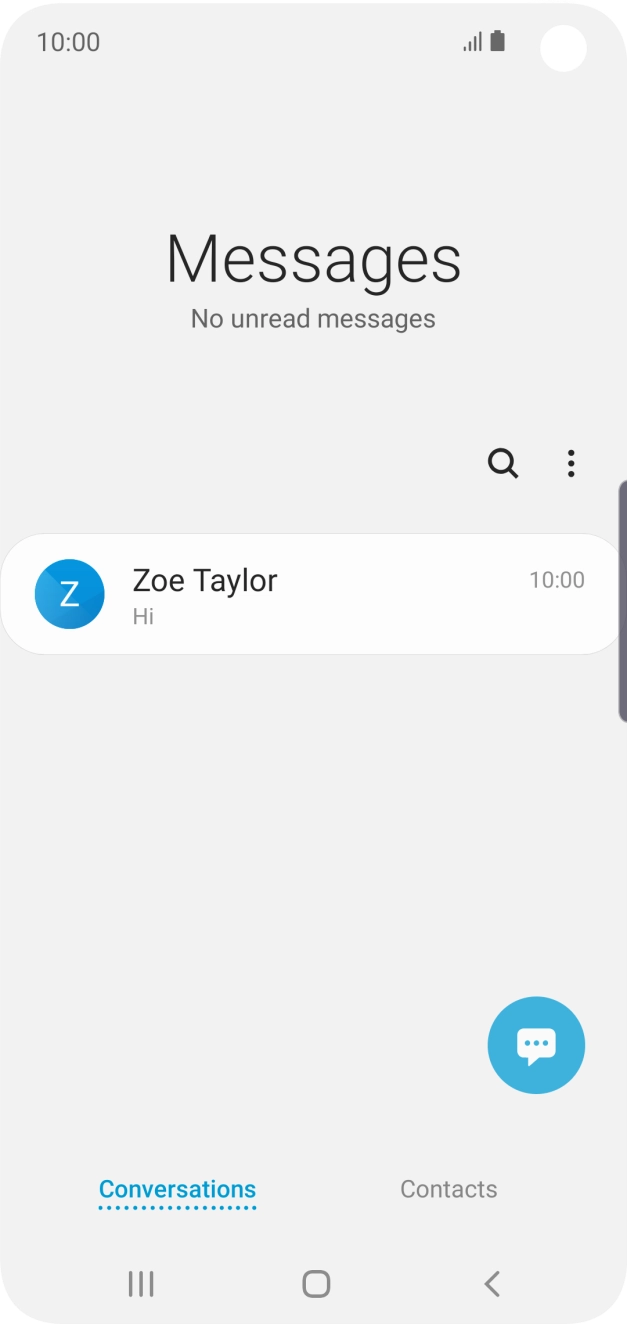
Task: Tap the 'No unread messages' text
Action: [313, 318]
